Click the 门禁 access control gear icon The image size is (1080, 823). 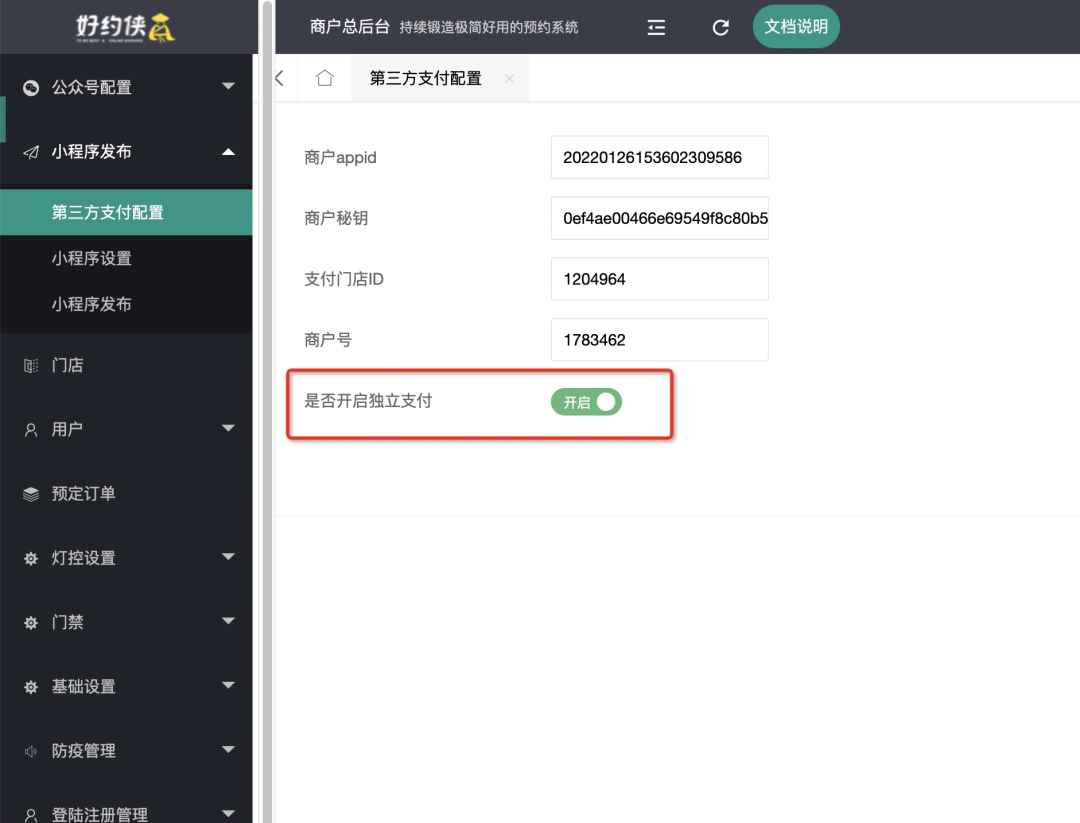[30, 622]
